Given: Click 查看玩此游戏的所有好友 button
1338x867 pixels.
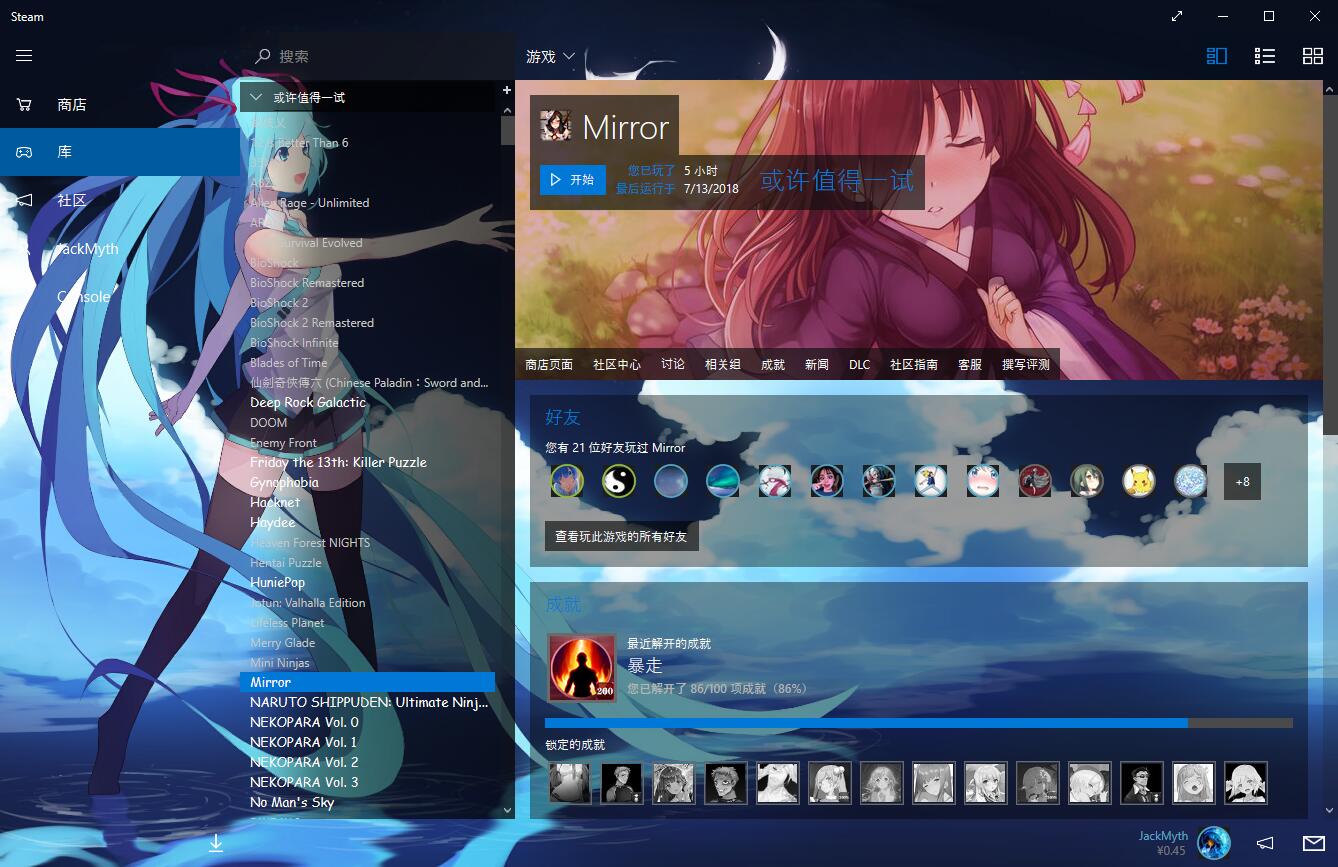Looking at the screenshot, I should point(621,537).
